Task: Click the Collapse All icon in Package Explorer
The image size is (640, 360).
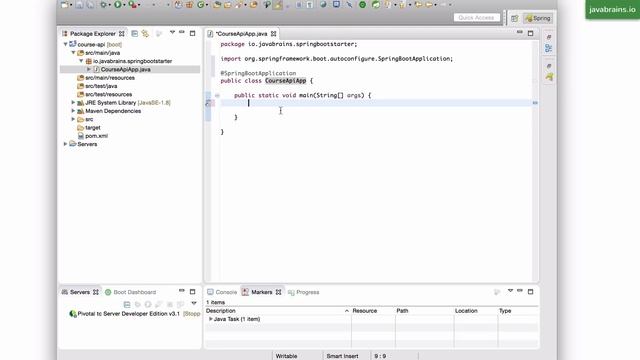Action: (134, 33)
